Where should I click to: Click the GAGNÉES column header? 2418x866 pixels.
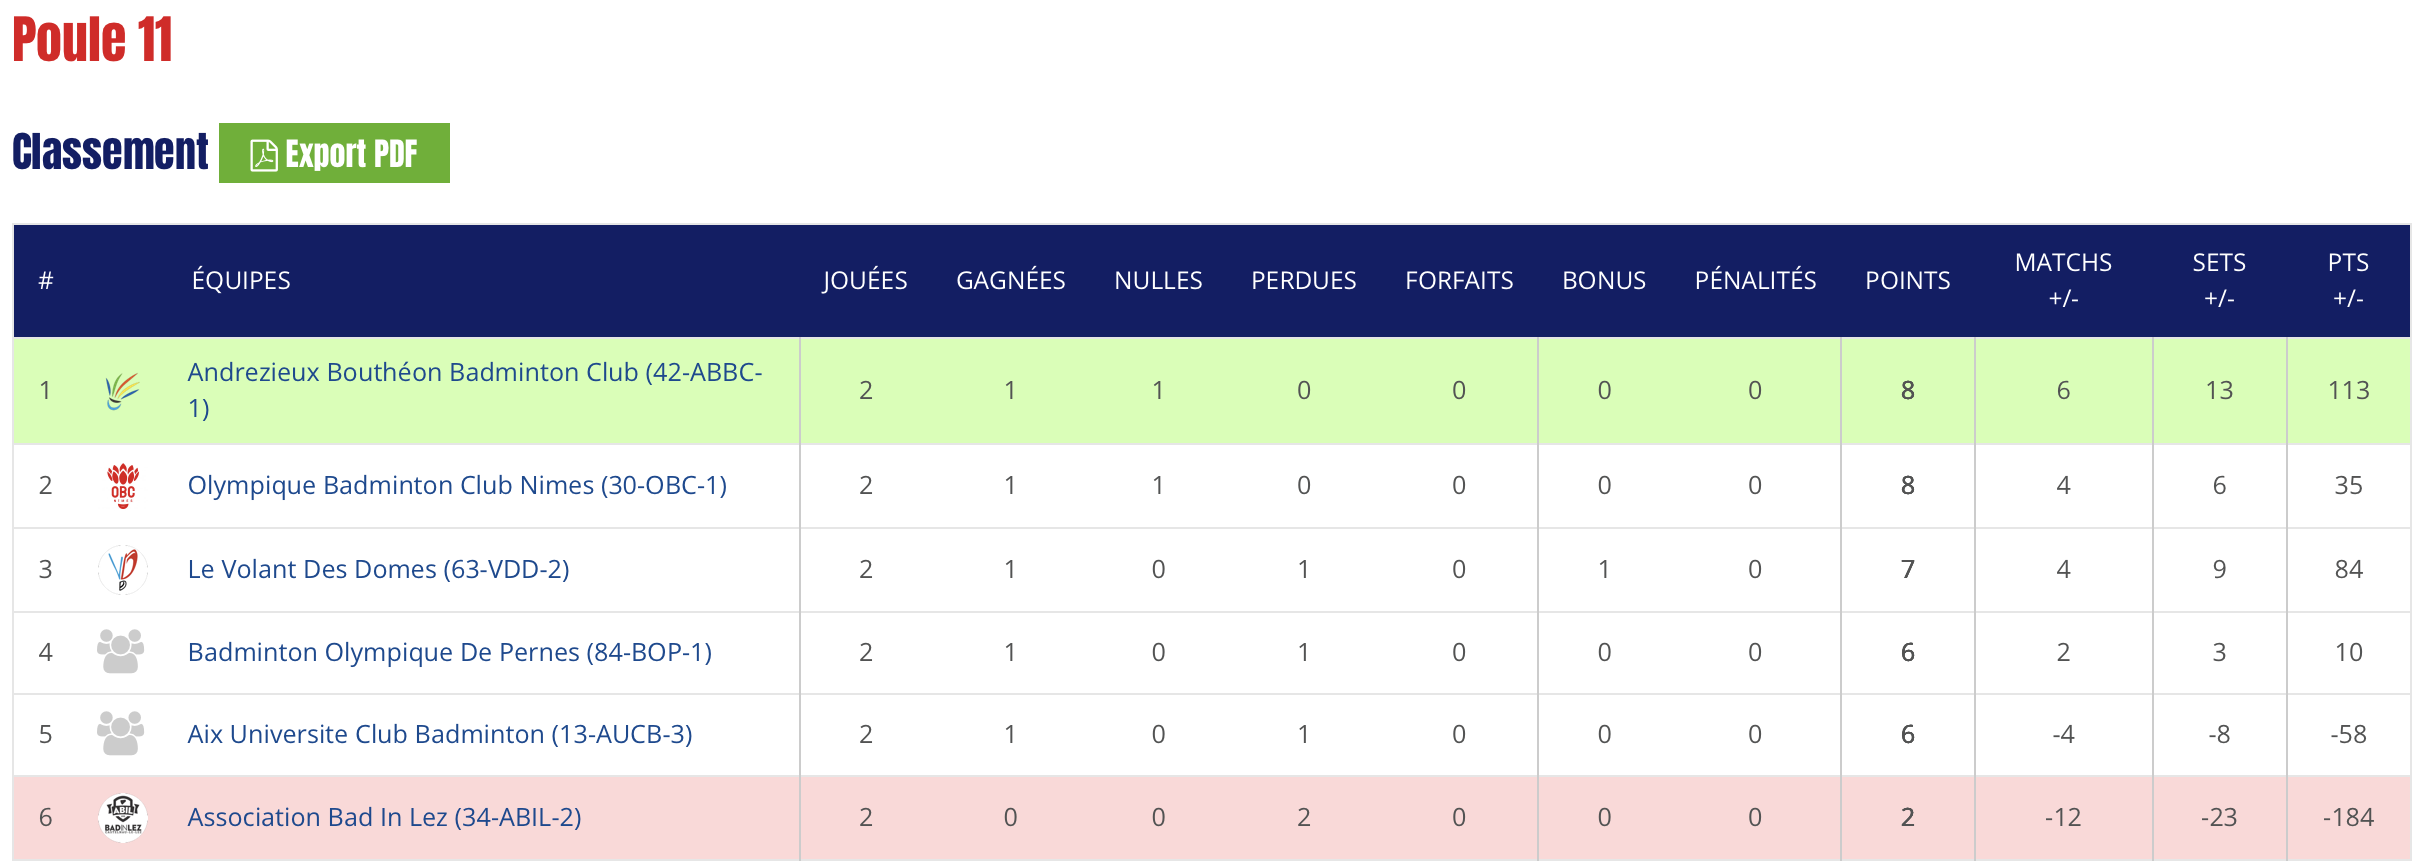(x=1010, y=281)
